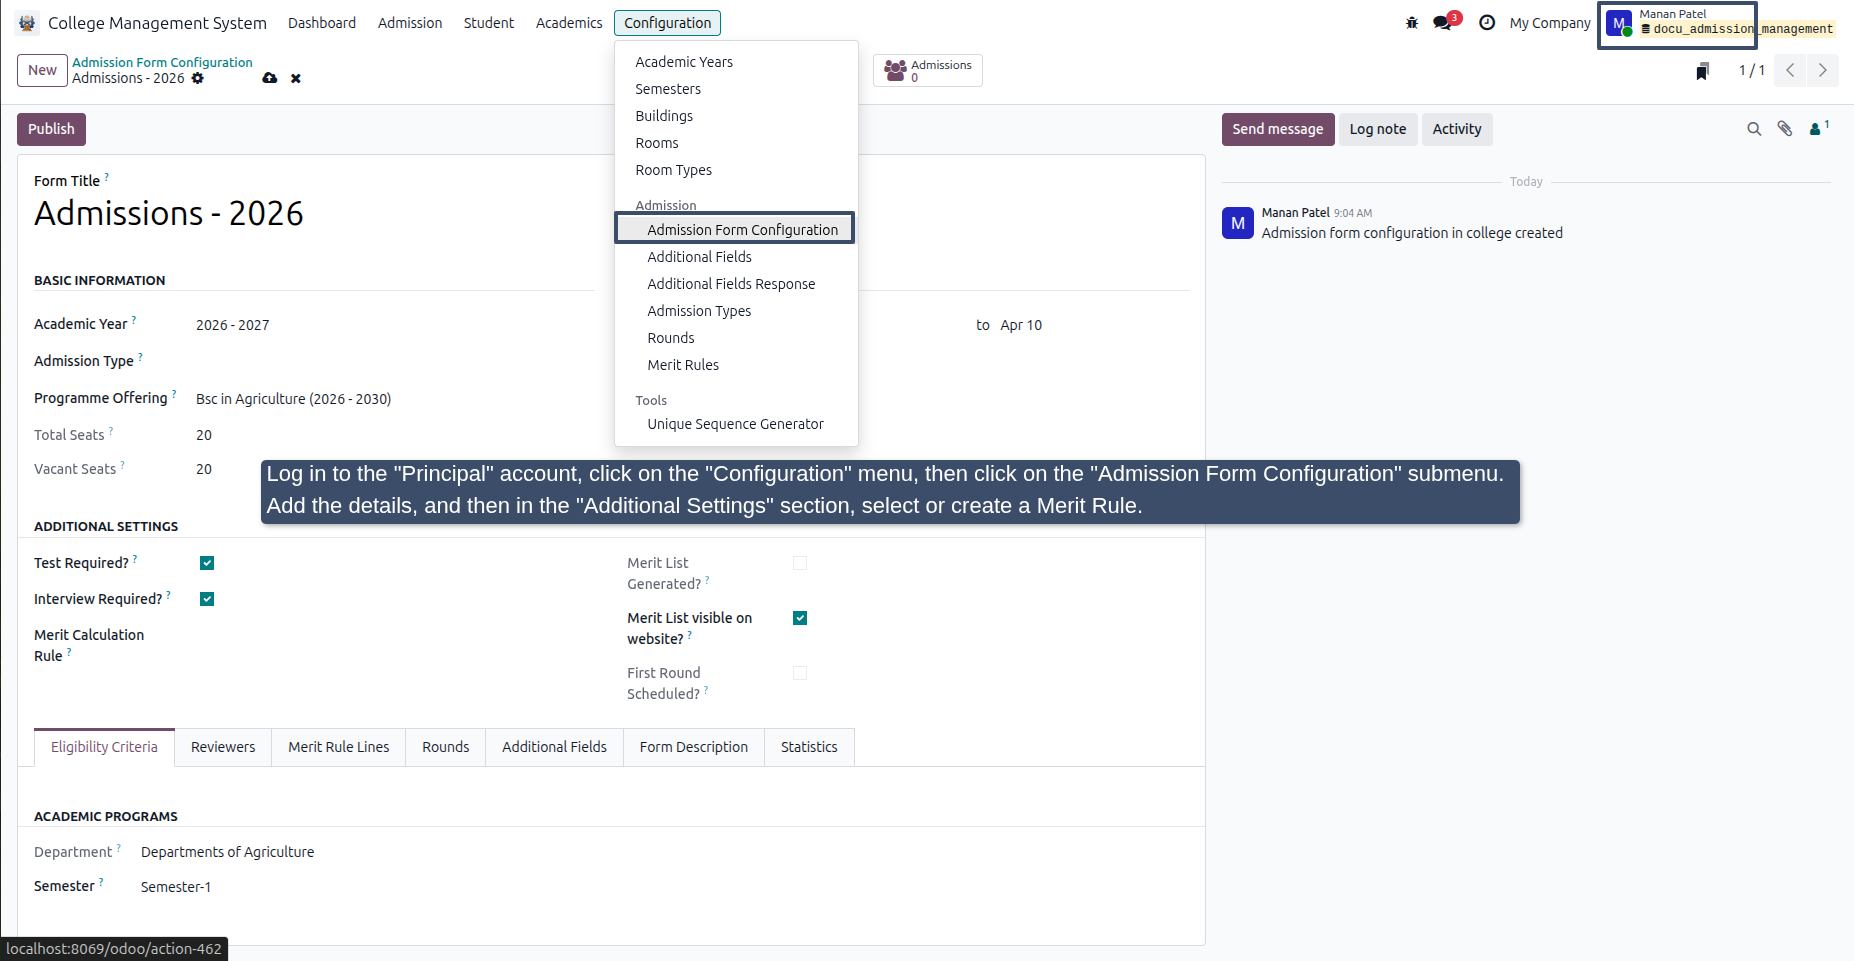Image resolution: width=1854 pixels, height=961 pixels.
Task: Click the Activity button
Action: coord(1456,129)
